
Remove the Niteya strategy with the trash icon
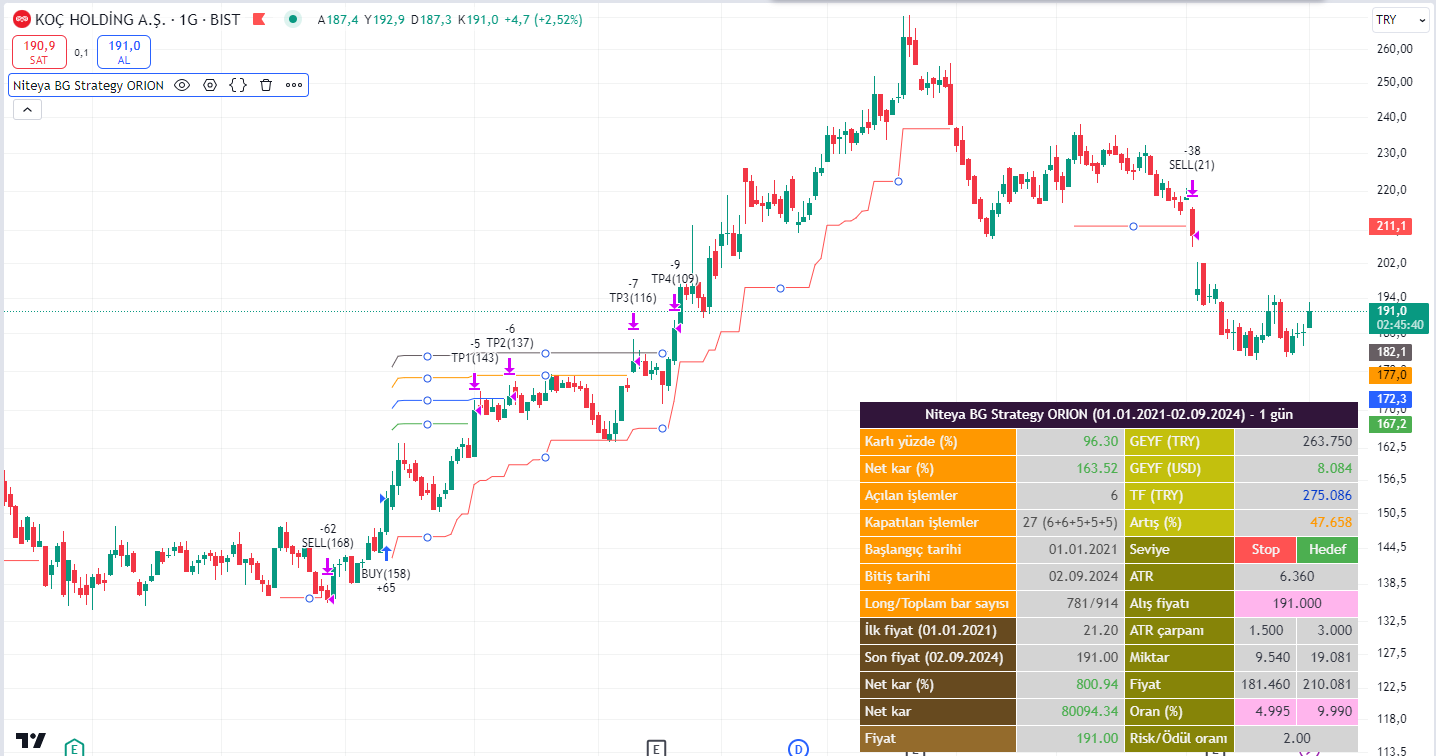click(266, 85)
